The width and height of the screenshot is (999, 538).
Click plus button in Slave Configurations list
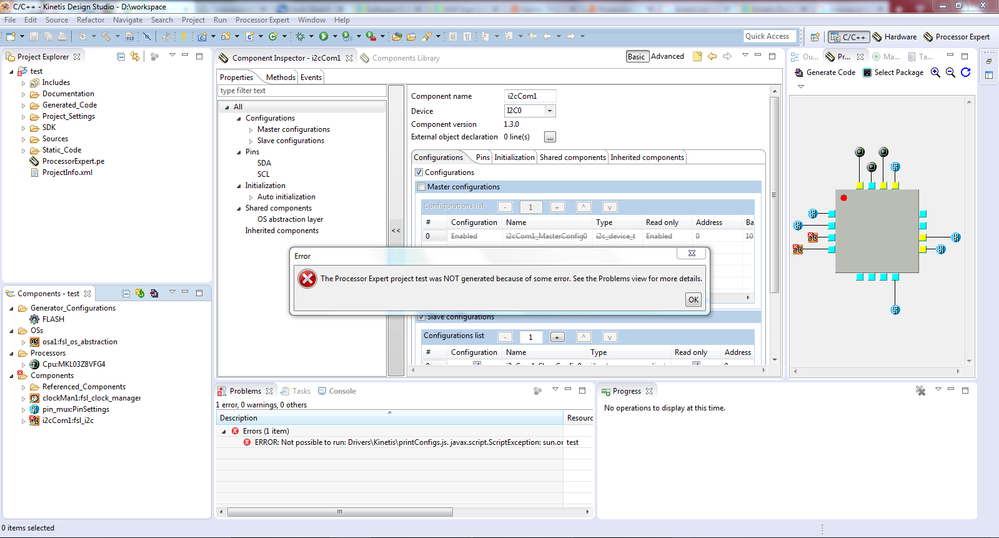click(557, 337)
